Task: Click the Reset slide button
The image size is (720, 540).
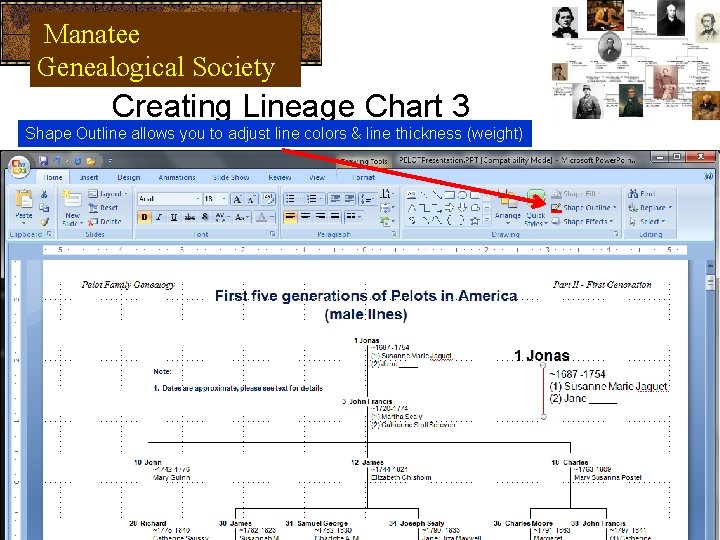Action: coord(104,208)
